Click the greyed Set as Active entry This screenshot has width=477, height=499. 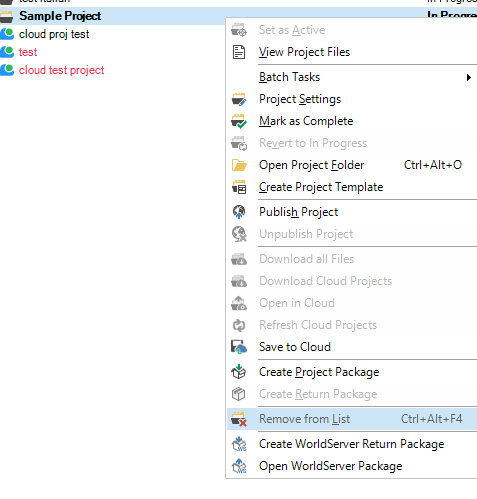352,30
